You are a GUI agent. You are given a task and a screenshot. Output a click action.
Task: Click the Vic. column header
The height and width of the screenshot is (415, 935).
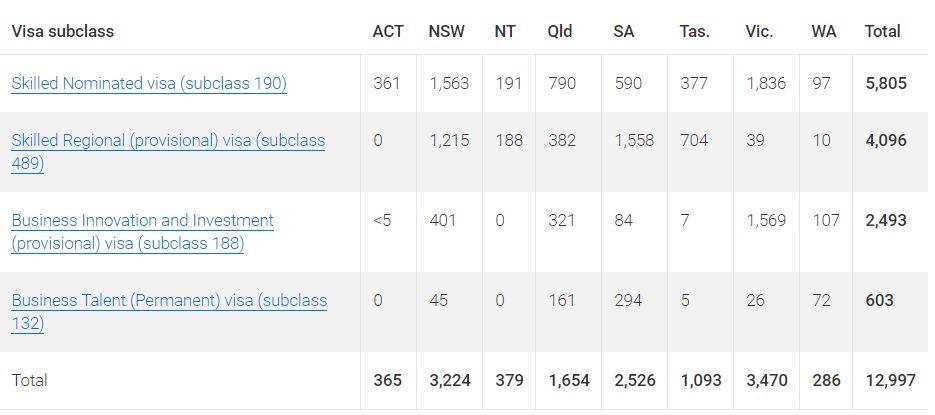point(759,31)
